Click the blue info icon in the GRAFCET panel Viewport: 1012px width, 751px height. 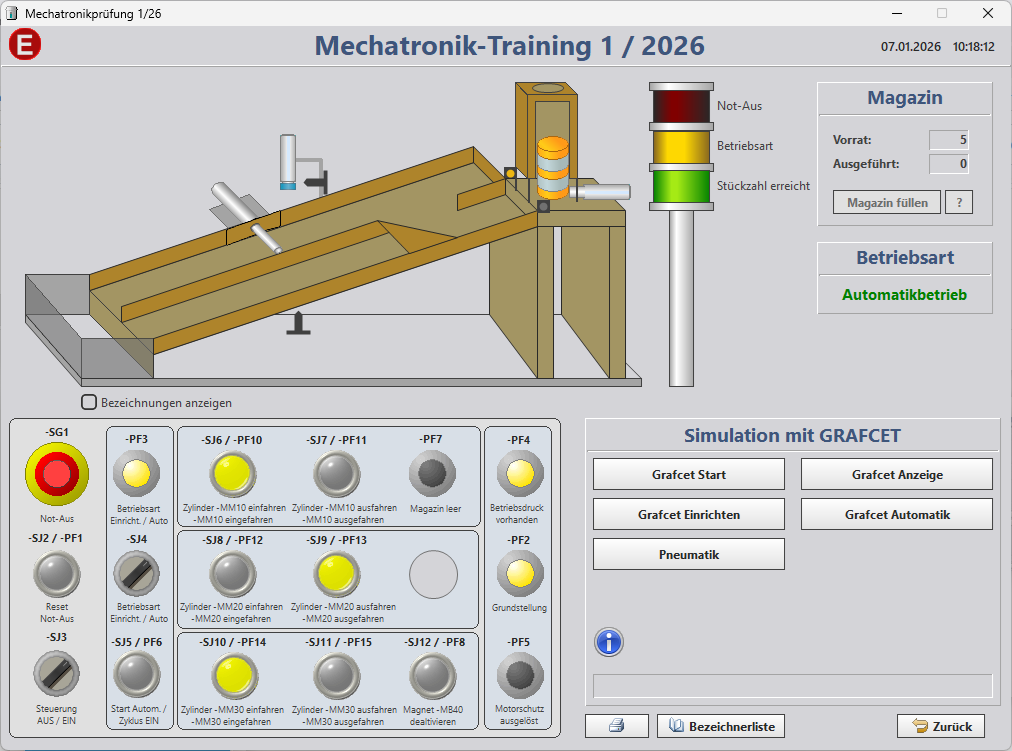pos(607,643)
